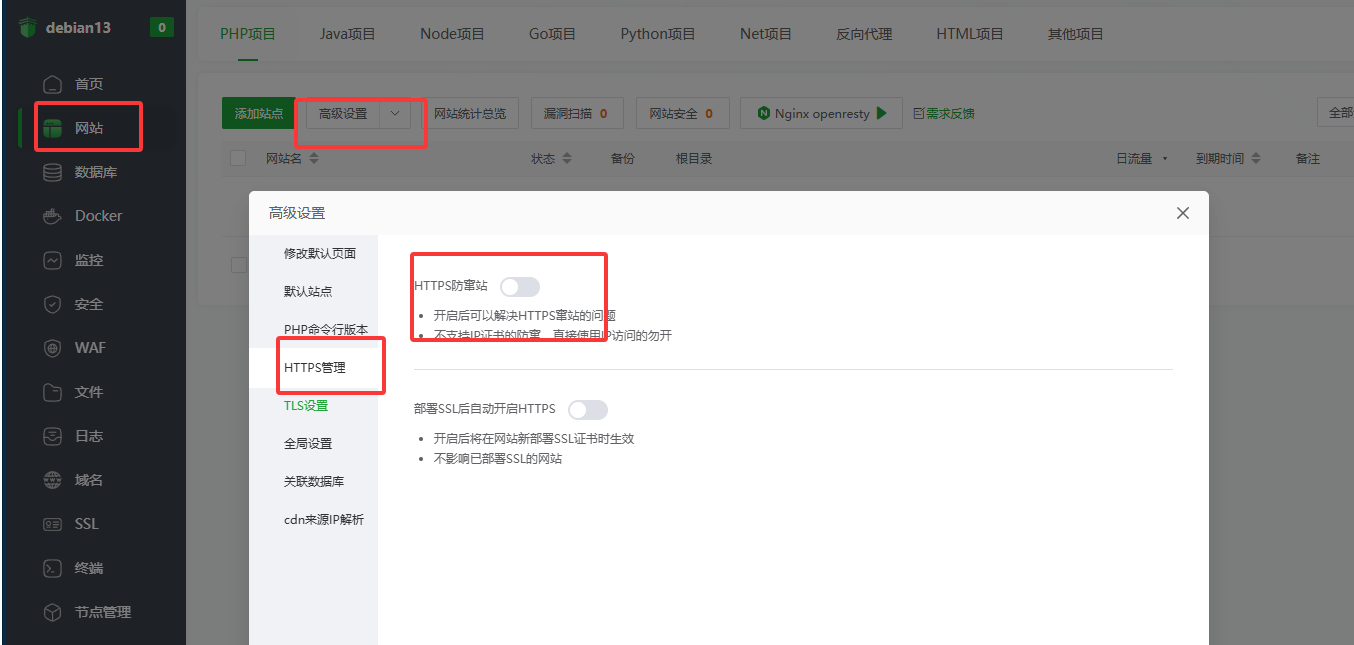Click the Docker whale icon
1354x645 pixels.
pos(53,216)
